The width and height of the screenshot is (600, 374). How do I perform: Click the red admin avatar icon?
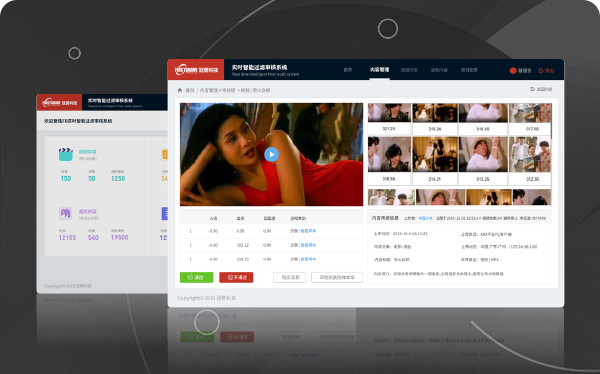coord(513,70)
